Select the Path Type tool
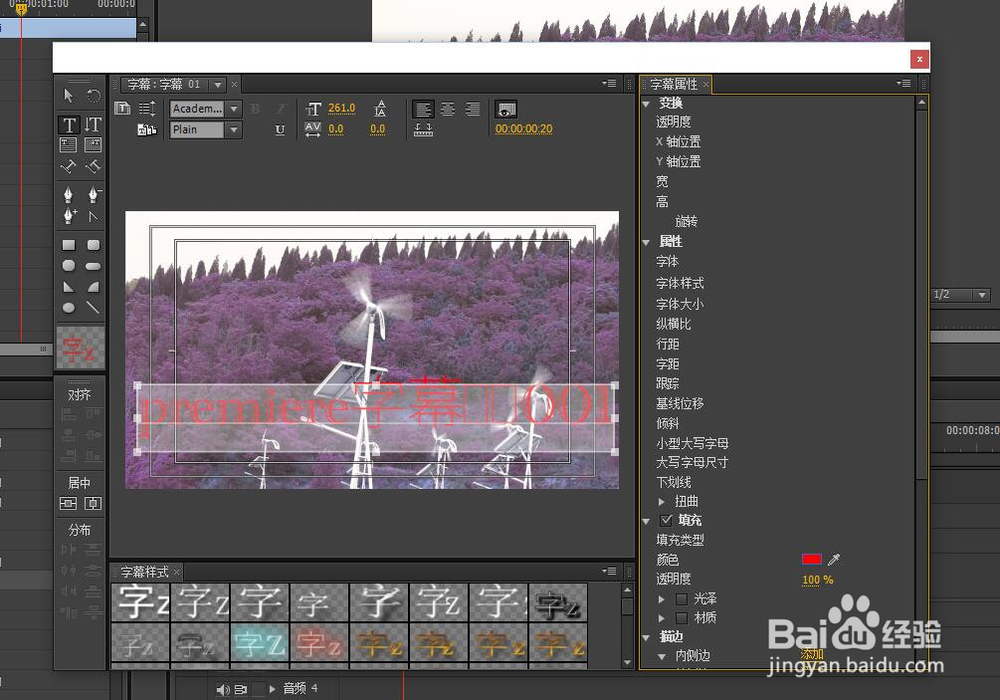The height and width of the screenshot is (700, 1000). click(x=68, y=166)
